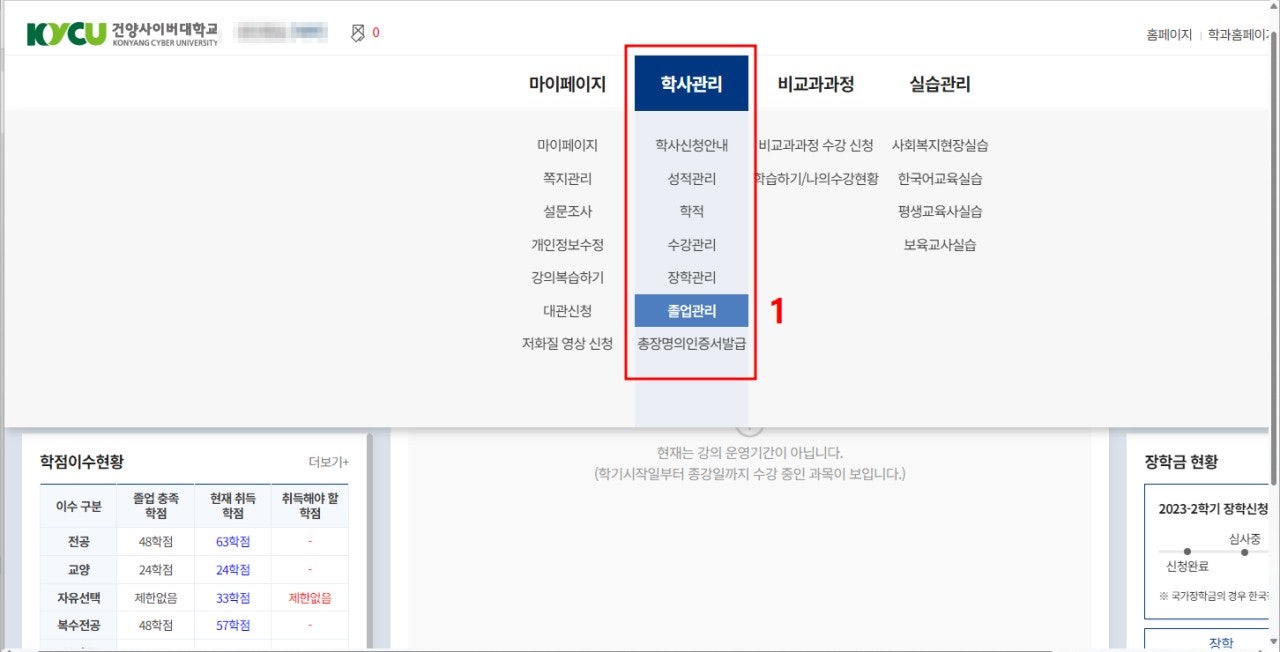
Task: Open 쪽지관리 under 마이페이지
Action: [x=567, y=179]
